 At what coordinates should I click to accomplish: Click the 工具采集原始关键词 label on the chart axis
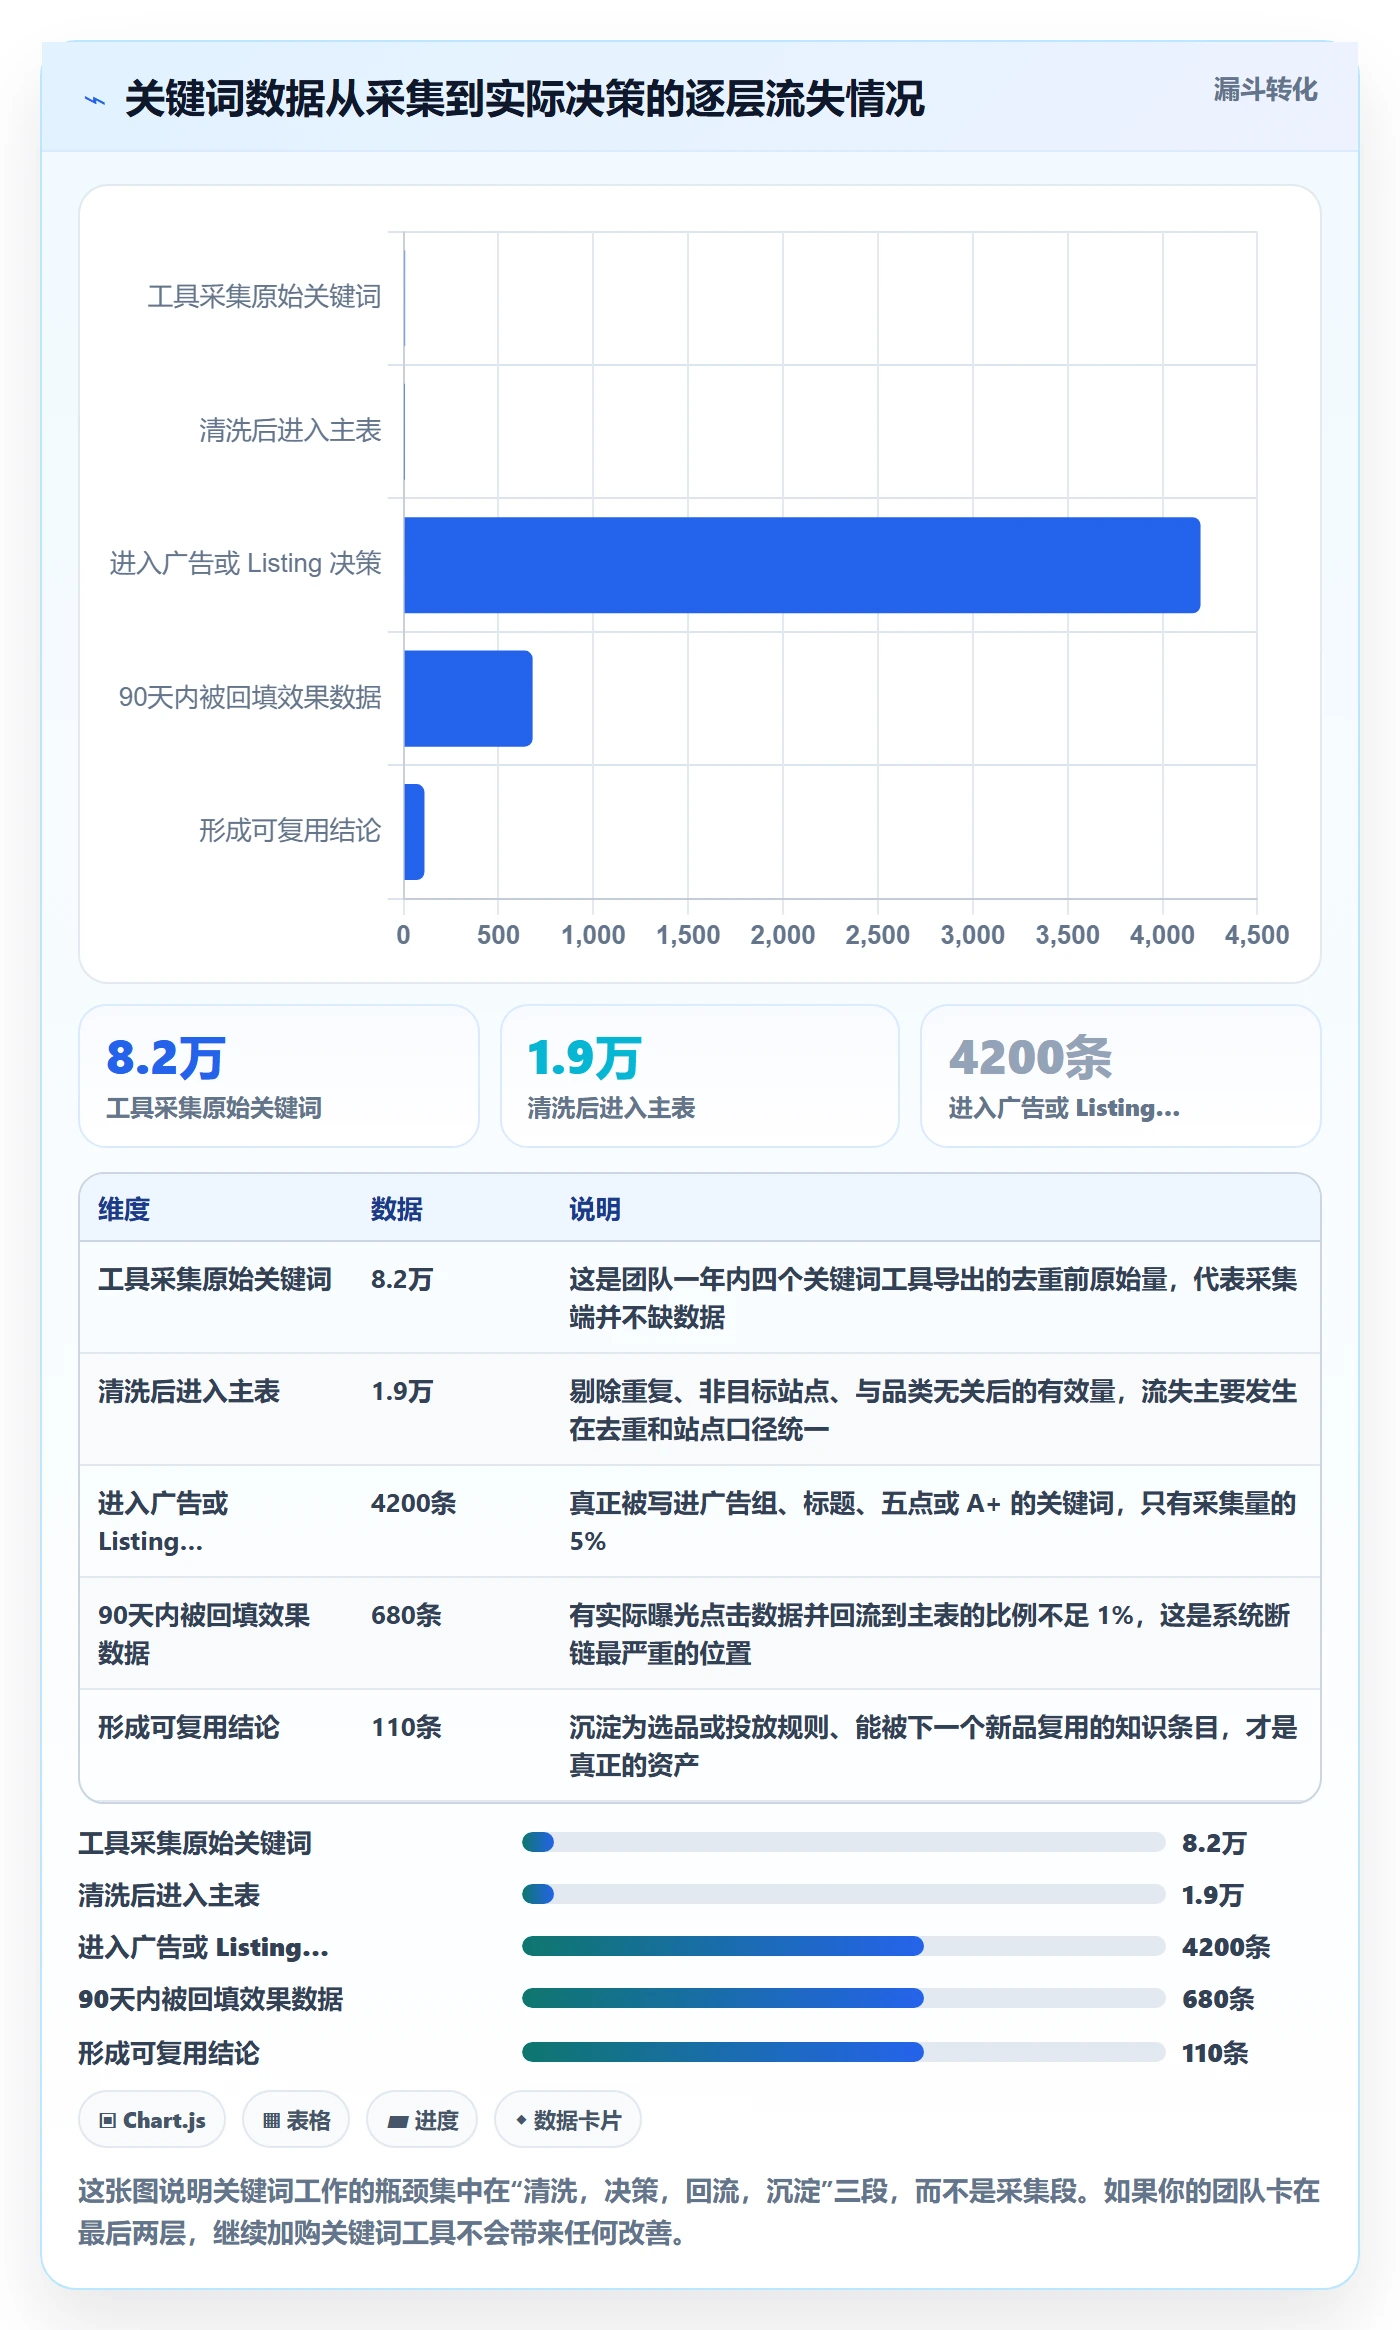[x=264, y=297]
